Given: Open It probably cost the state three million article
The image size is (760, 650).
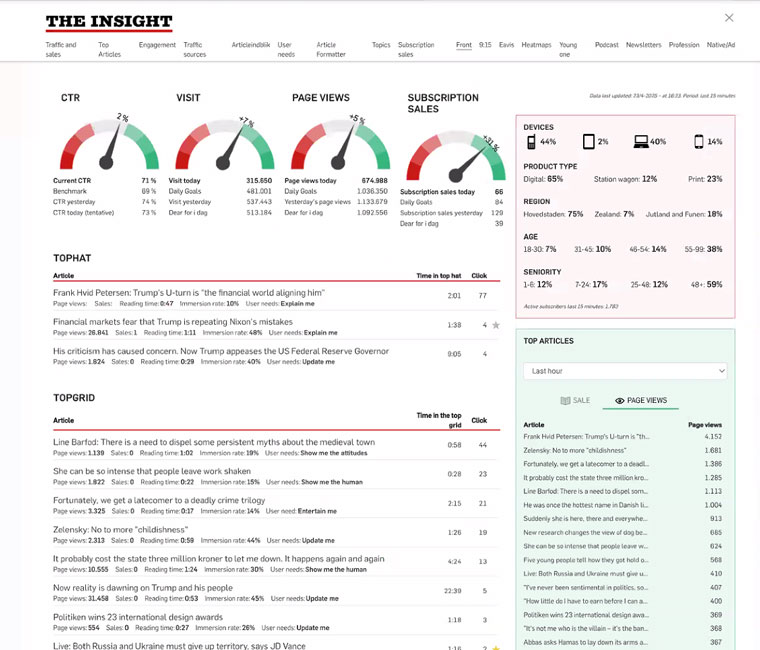Looking at the screenshot, I should pyautogui.click(x=219, y=558).
